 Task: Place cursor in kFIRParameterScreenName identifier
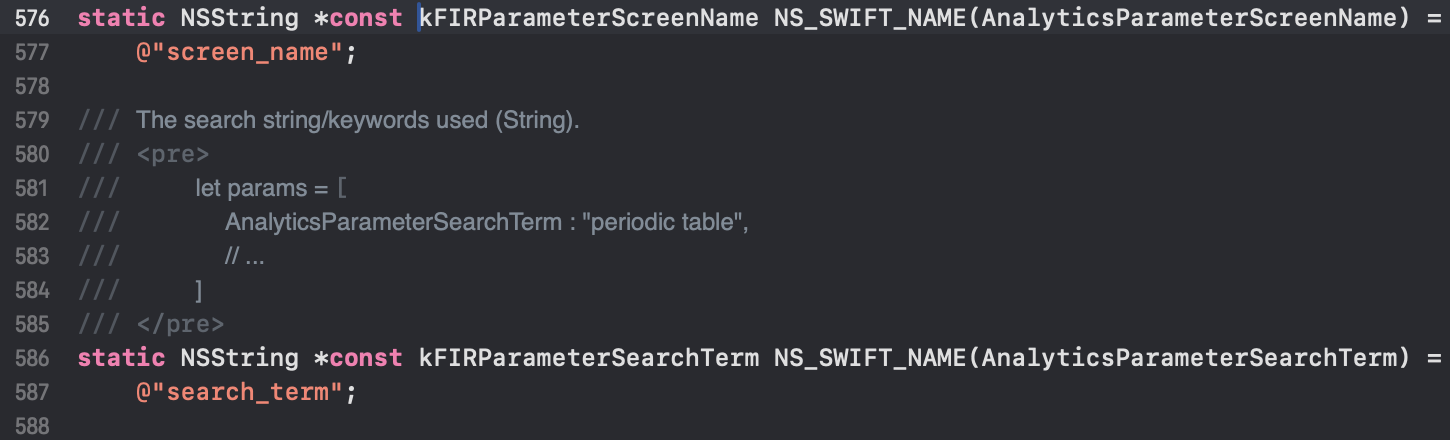(x=588, y=19)
